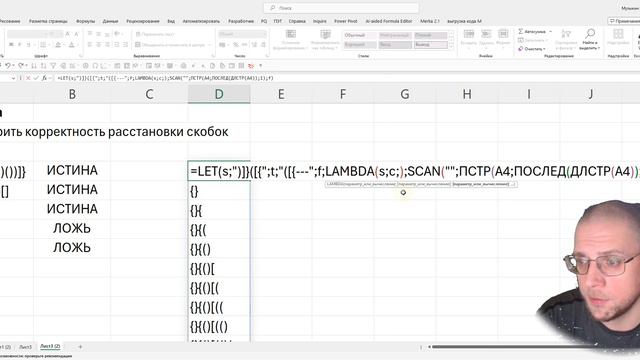
Task: Open the borders icon in Шрифт group
Action: [x=43, y=44]
